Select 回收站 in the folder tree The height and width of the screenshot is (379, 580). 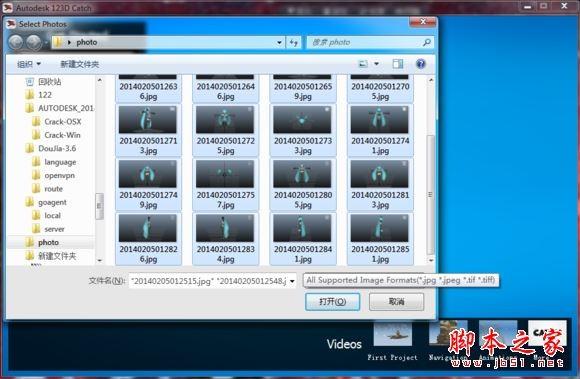coord(50,81)
